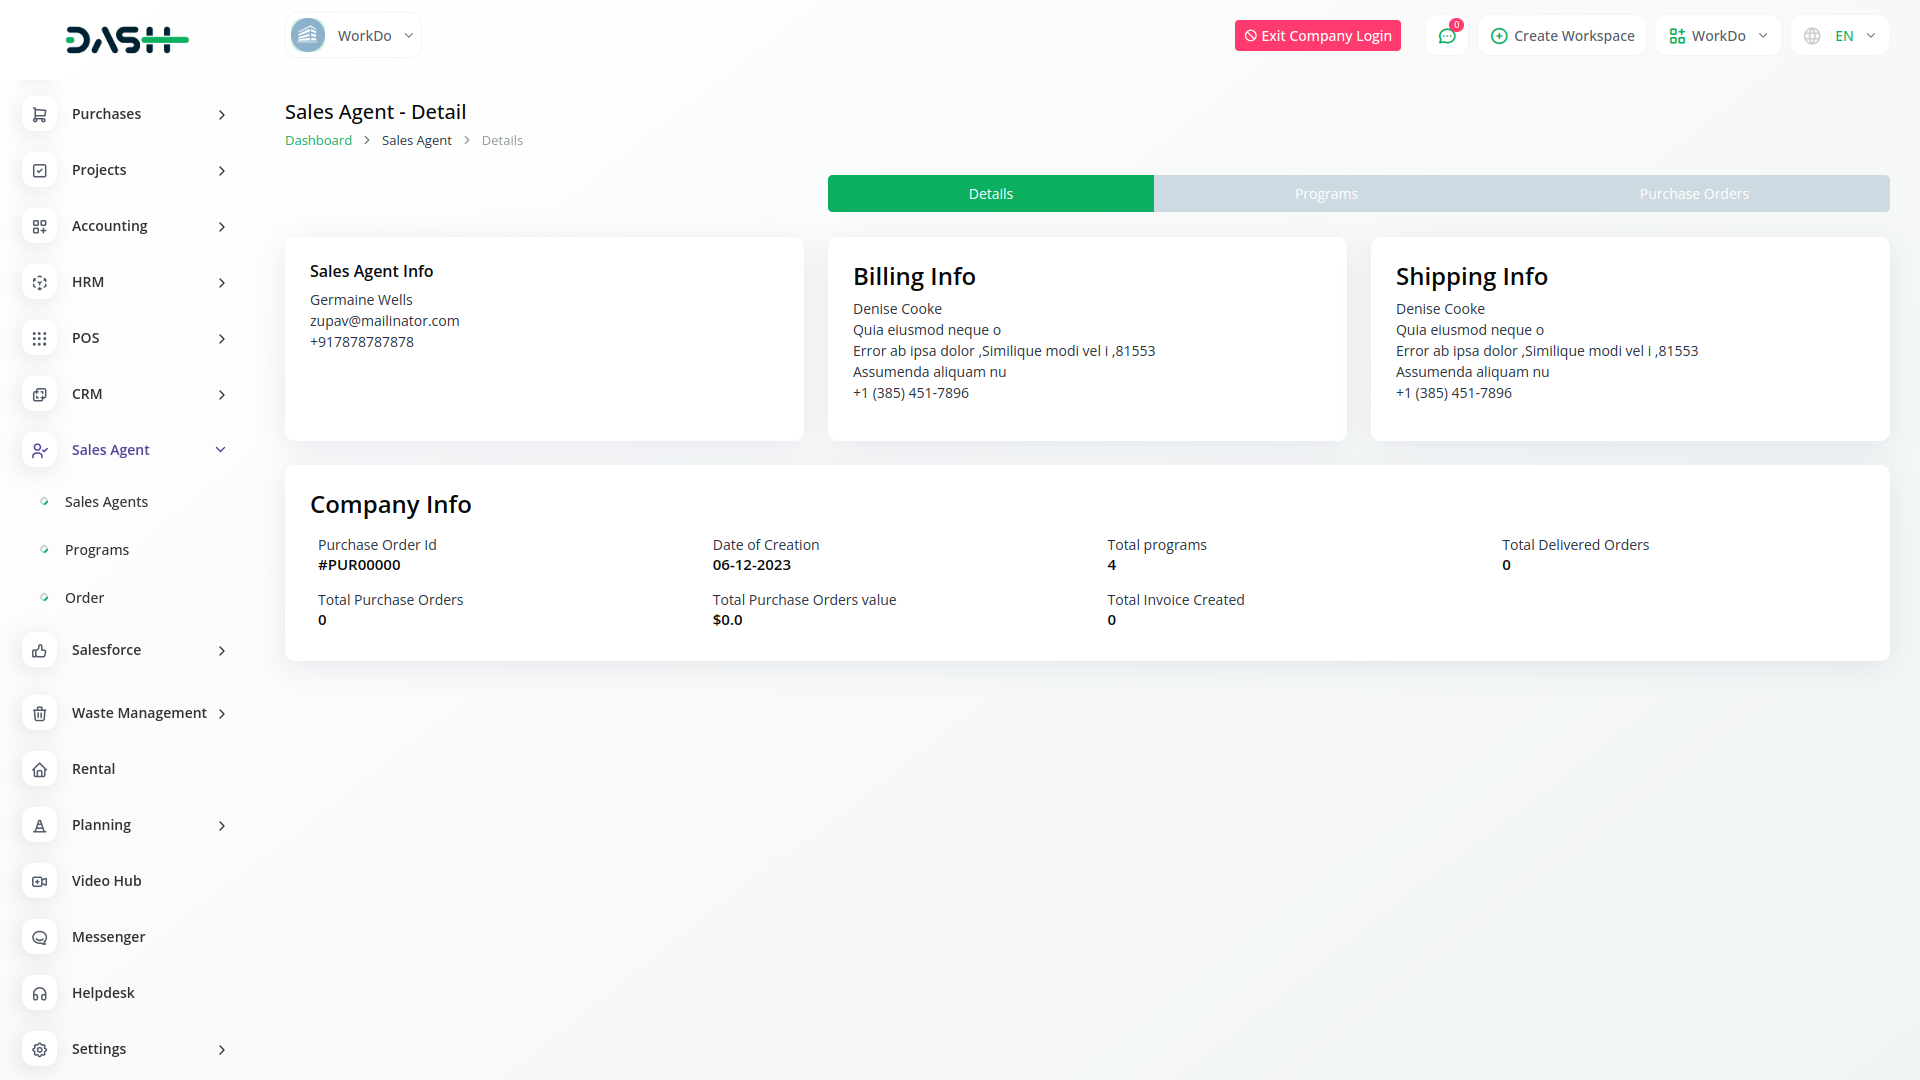The width and height of the screenshot is (1920, 1080).
Task: Switch to the Purchase Orders tab
Action: point(1693,194)
